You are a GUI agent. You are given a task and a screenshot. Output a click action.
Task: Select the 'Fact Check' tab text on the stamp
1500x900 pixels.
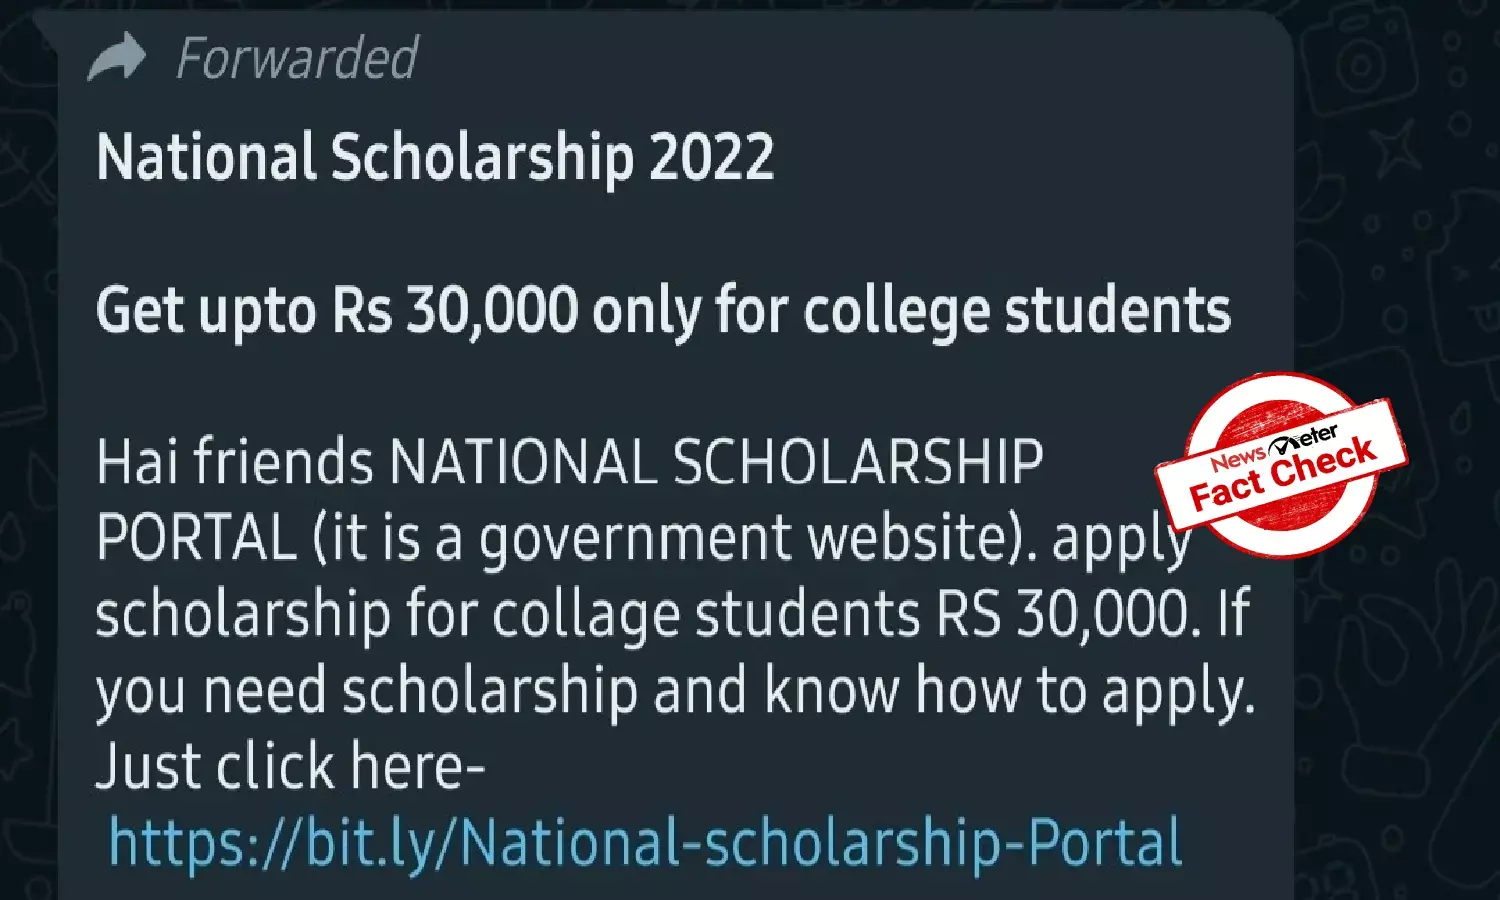tap(1282, 480)
